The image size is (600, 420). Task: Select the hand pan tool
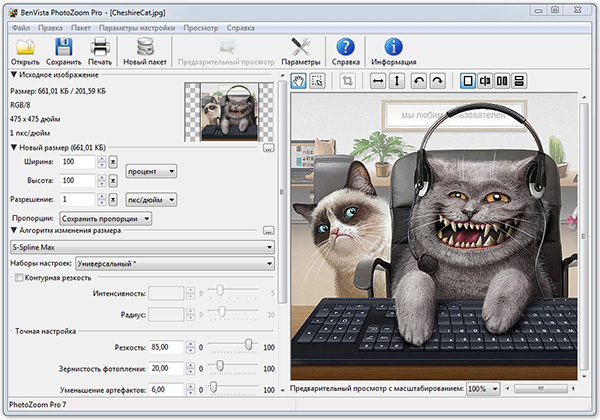point(299,81)
